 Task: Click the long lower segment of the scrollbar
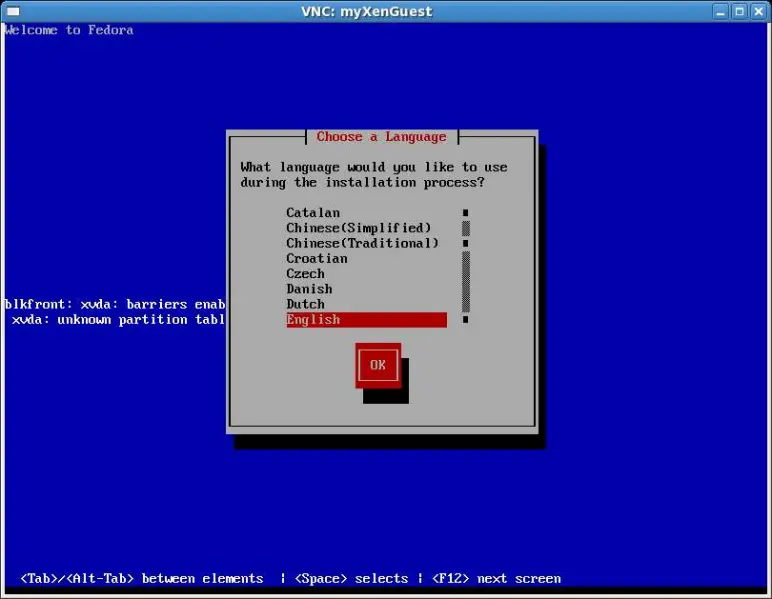pyautogui.click(x=466, y=281)
